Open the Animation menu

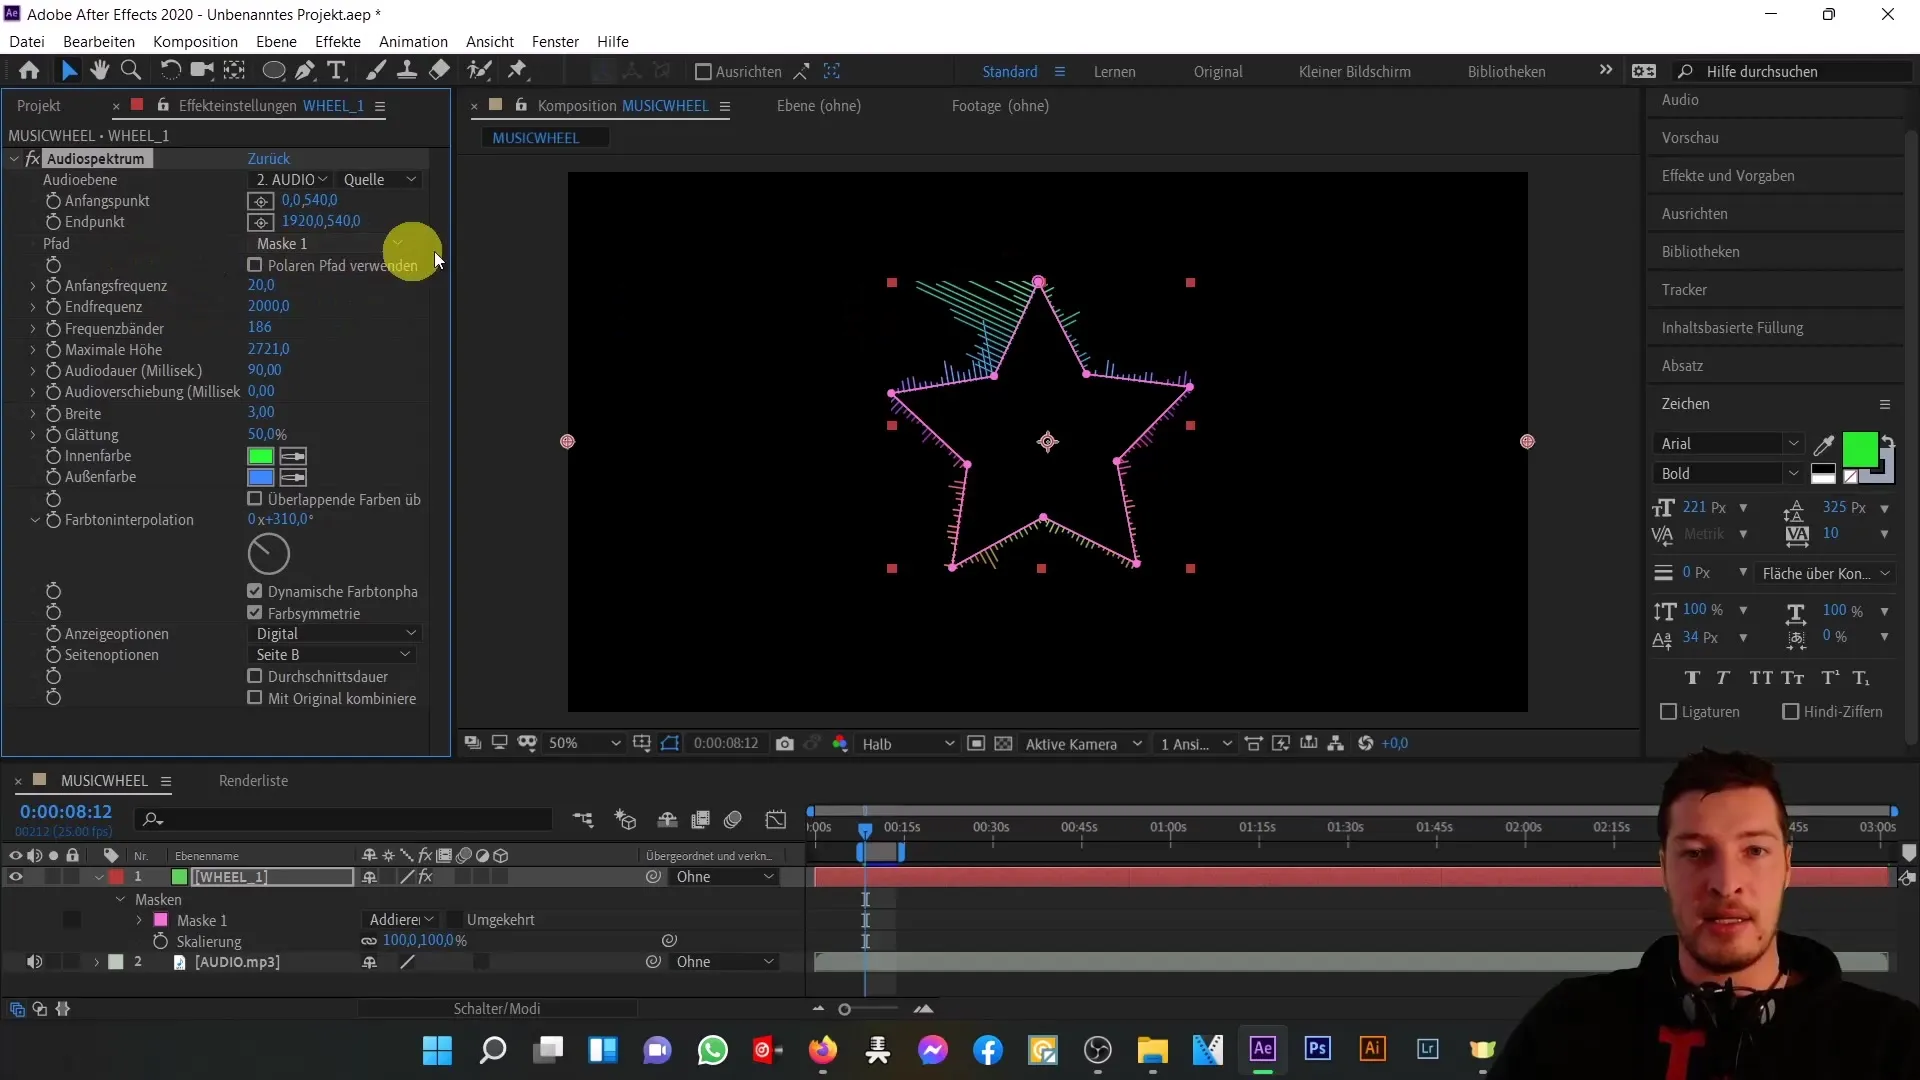[x=413, y=42]
